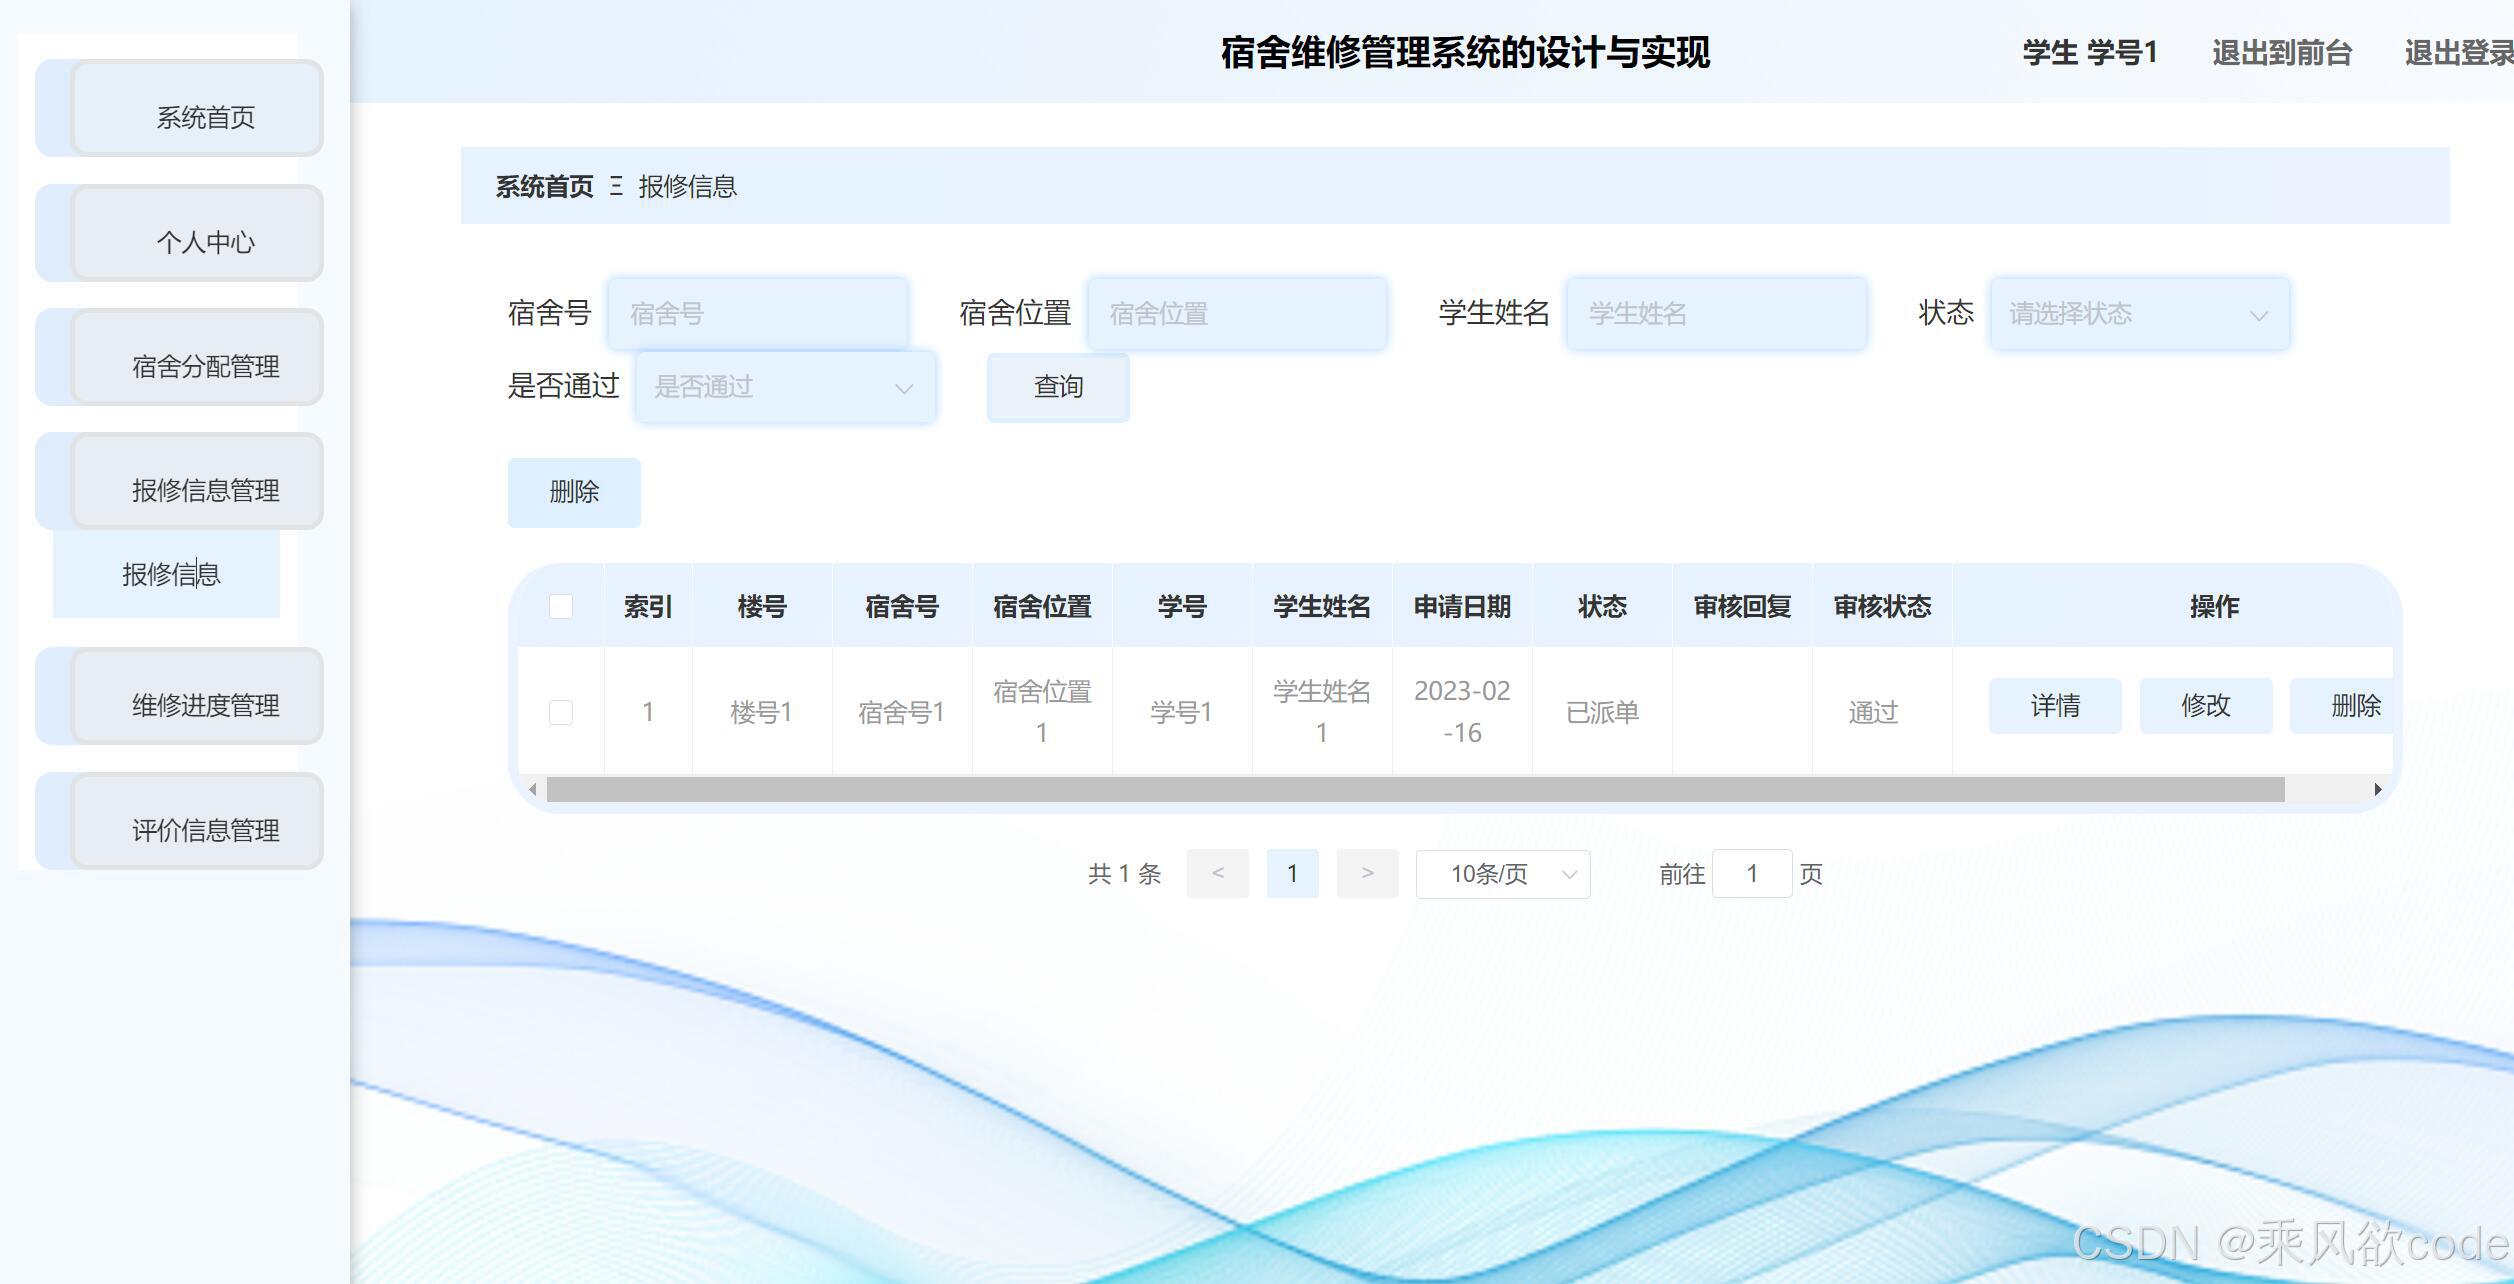Click the 查询 search button

click(x=1058, y=387)
